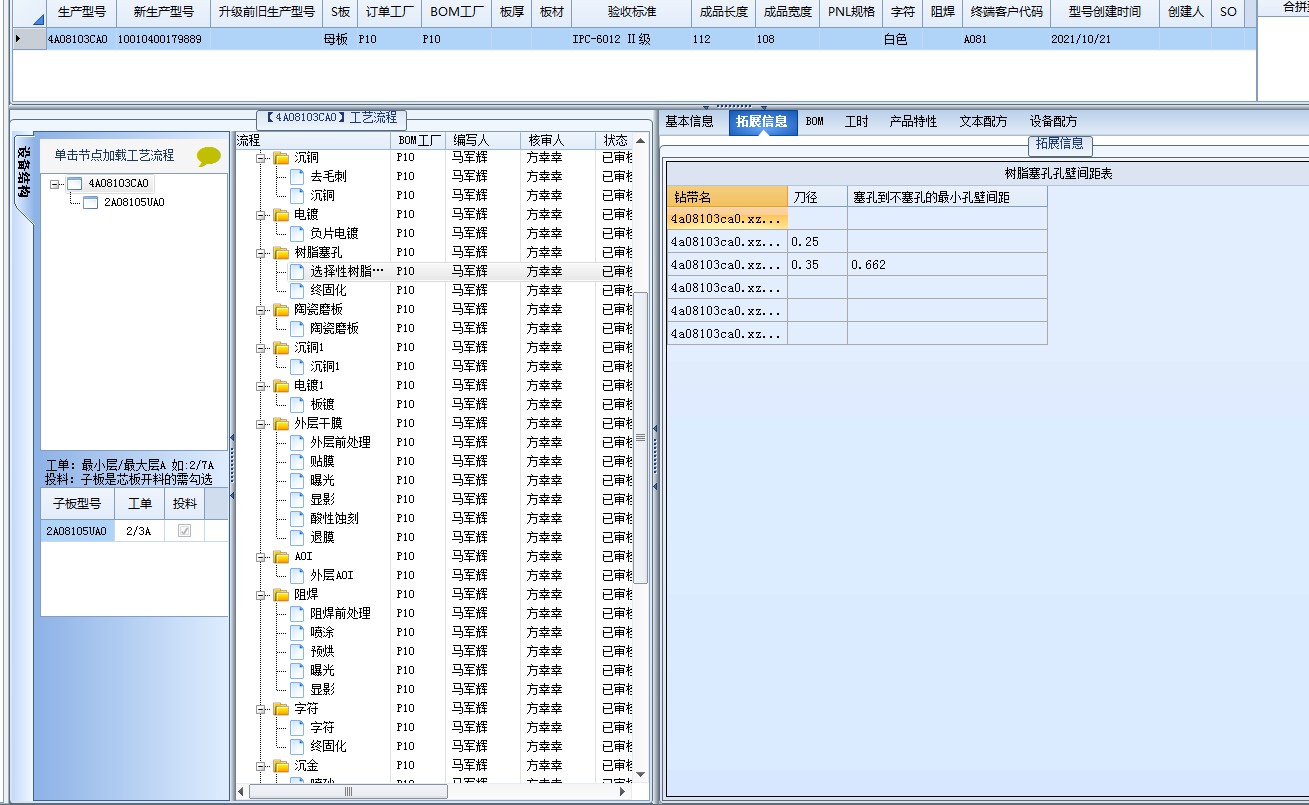The width and height of the screenshot is (1309, 805).
Task: Click the document icon beside 负片电镀
Action: pyautogui.click(x=297, y=233)
